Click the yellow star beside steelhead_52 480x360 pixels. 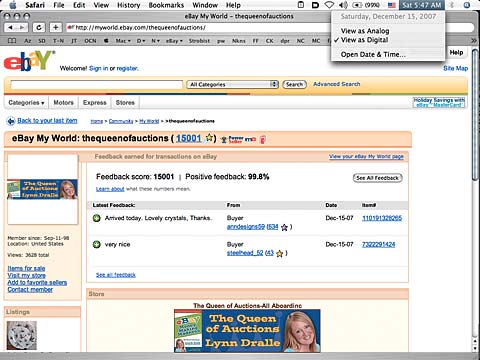coord(279,254)
